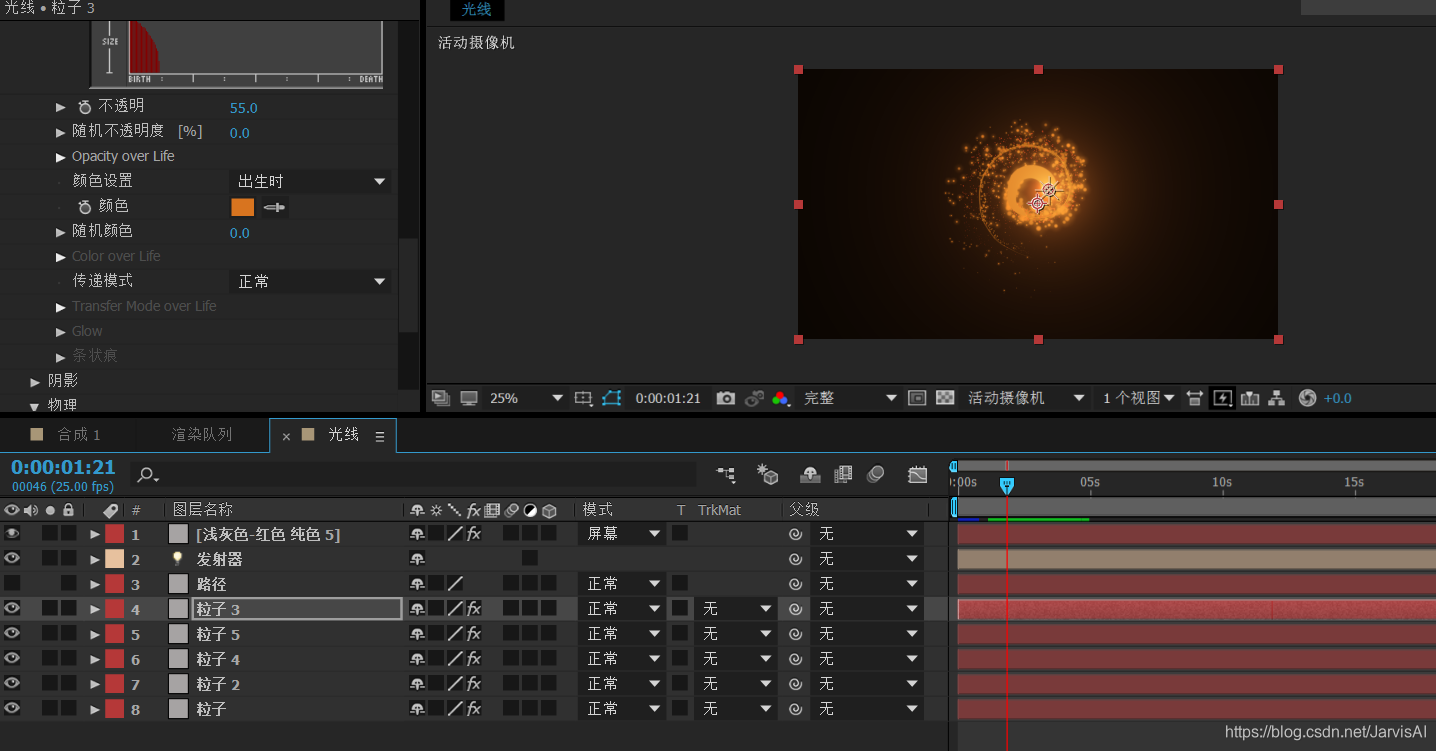Click the reset exposure icon
1436x751 pixels.
(x=1307, y=398)
